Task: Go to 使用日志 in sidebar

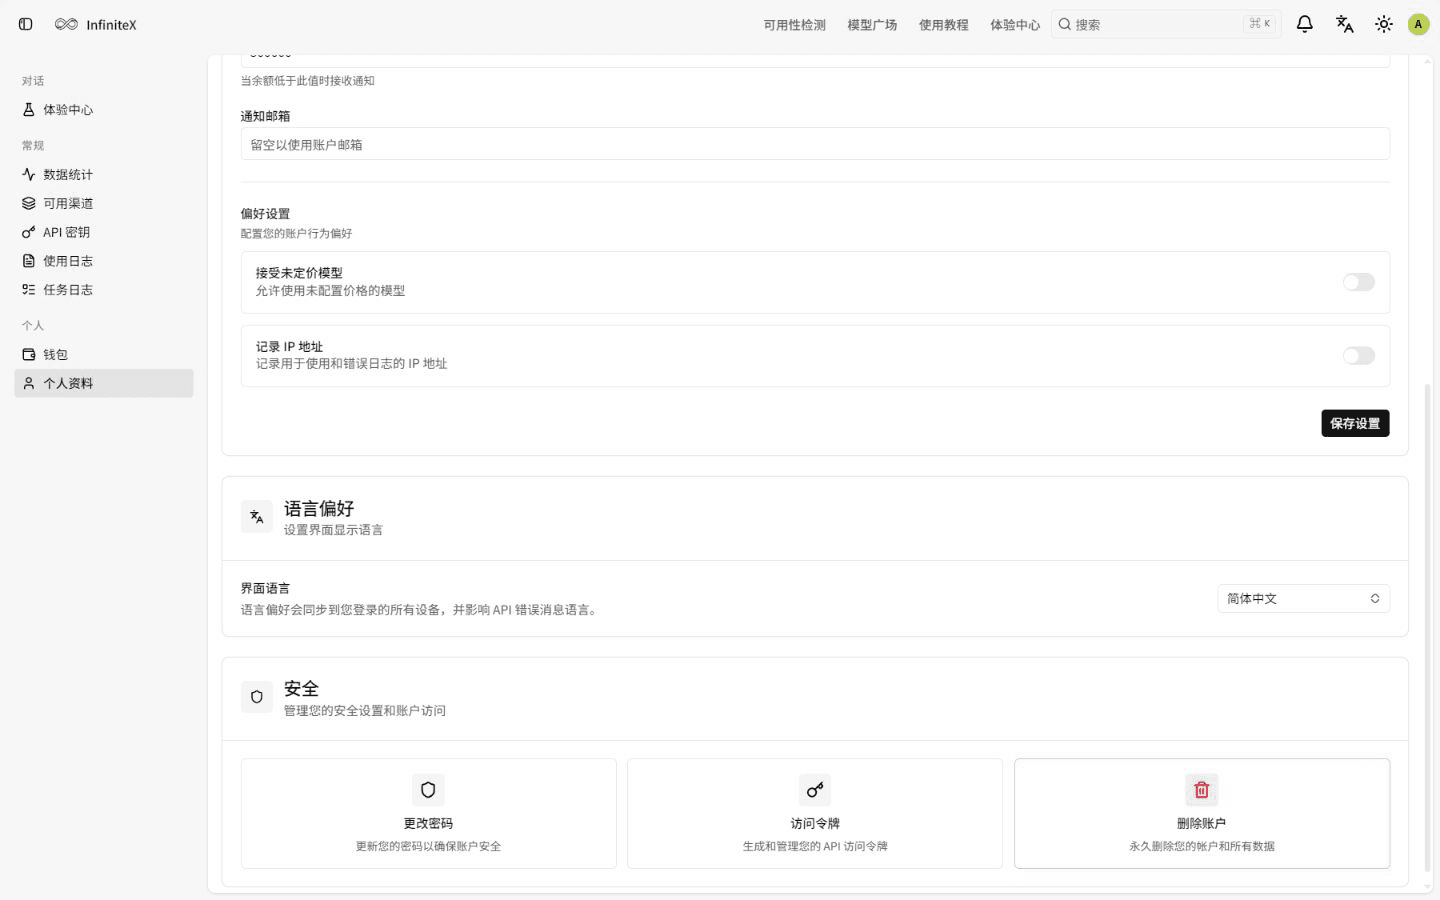Action: (104, 261)
